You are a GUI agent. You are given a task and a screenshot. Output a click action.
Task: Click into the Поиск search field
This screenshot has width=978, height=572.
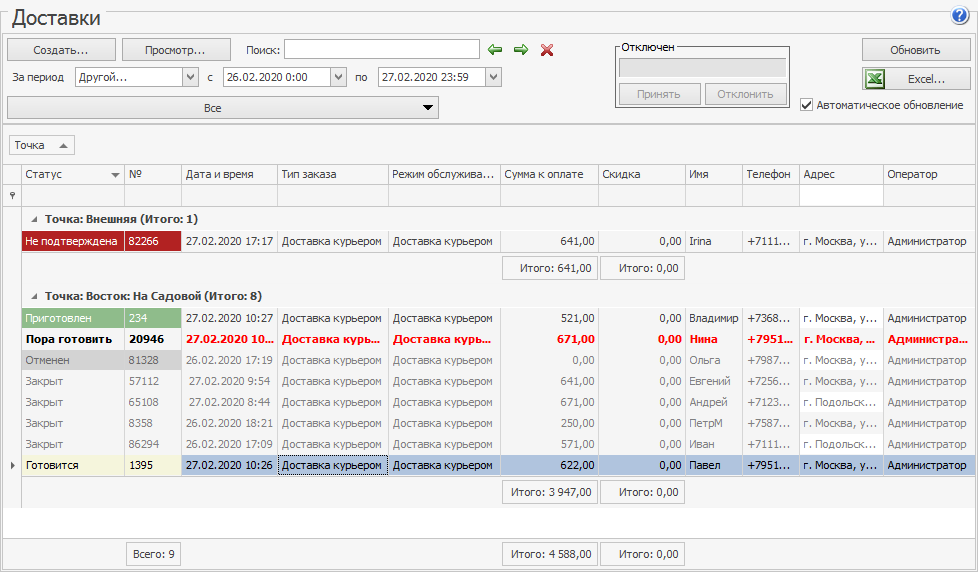tap(382, 50)
